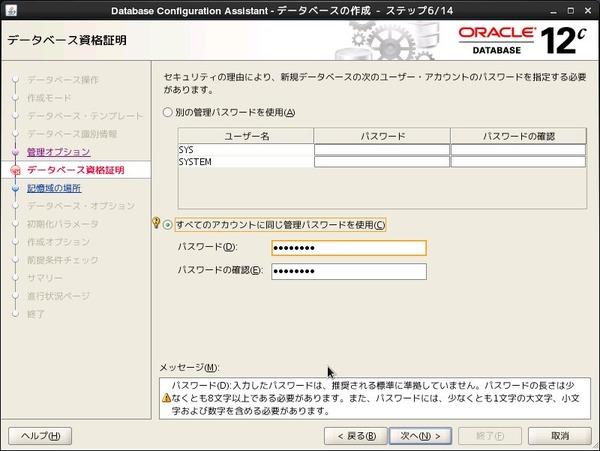600x451 pixels.
Task: Click the 作成オプション step
Action: [x=58, y=242]
